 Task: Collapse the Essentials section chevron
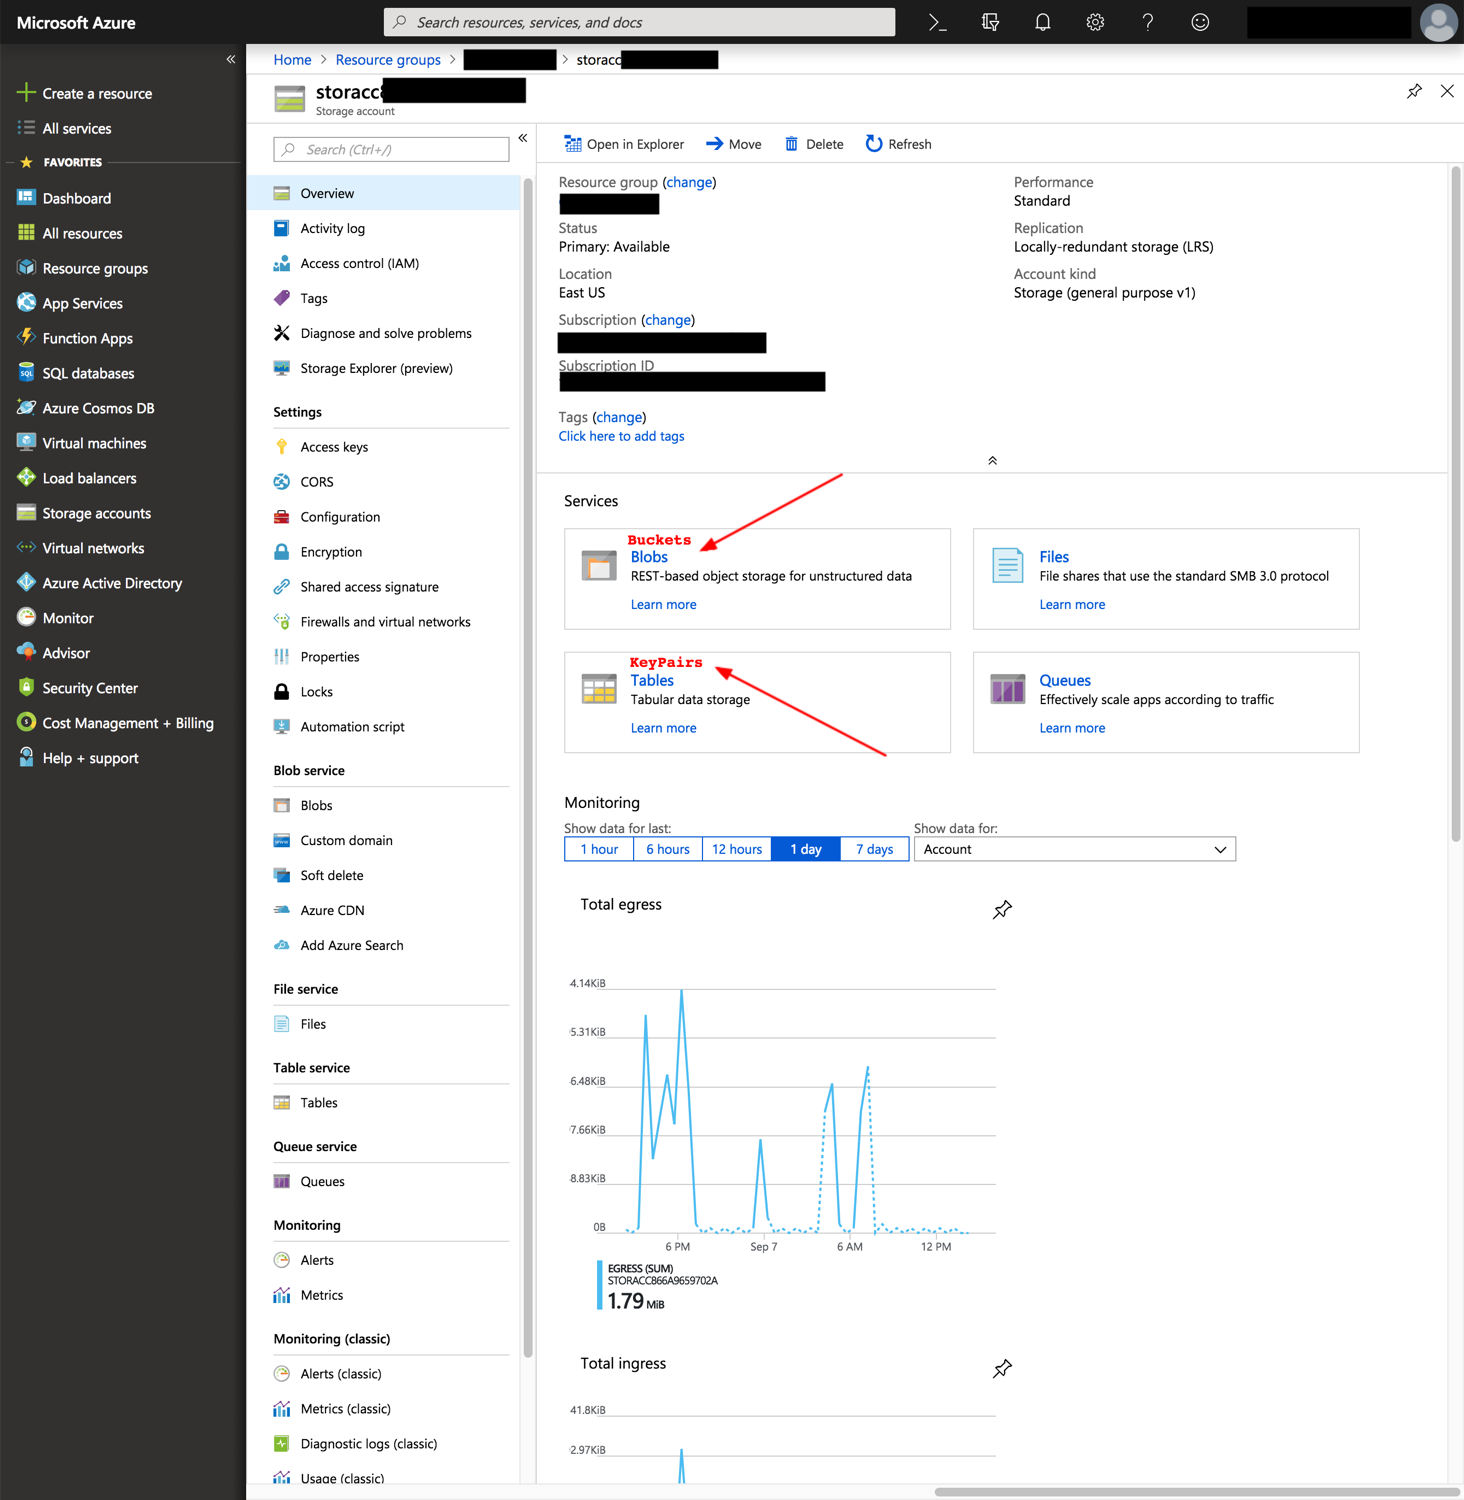point(992,461)
